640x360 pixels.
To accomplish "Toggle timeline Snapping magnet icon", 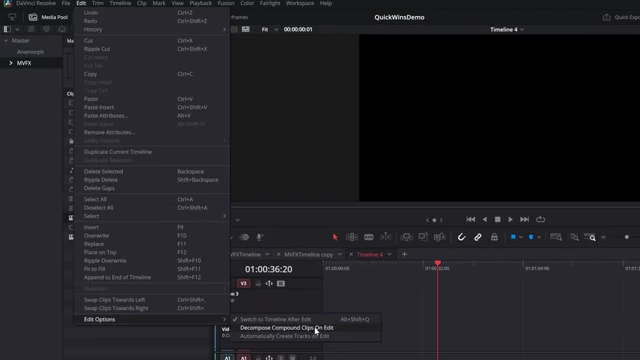I will click(x=461, y=237).
